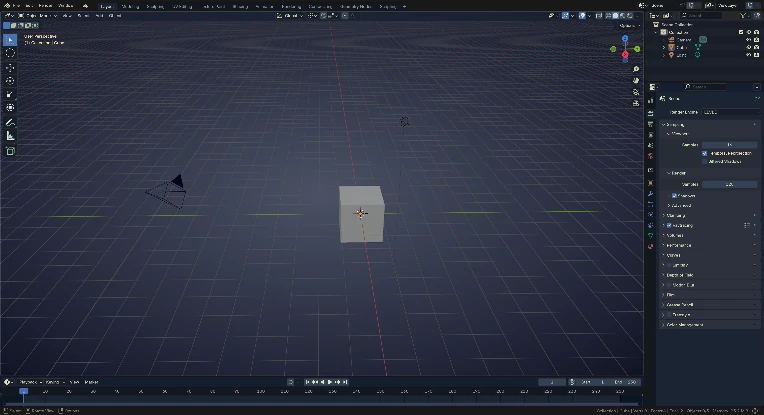The image size is (764, 415).
Task: Toggle Temporal Reprojection checkbox
Action: click(705, 153)
